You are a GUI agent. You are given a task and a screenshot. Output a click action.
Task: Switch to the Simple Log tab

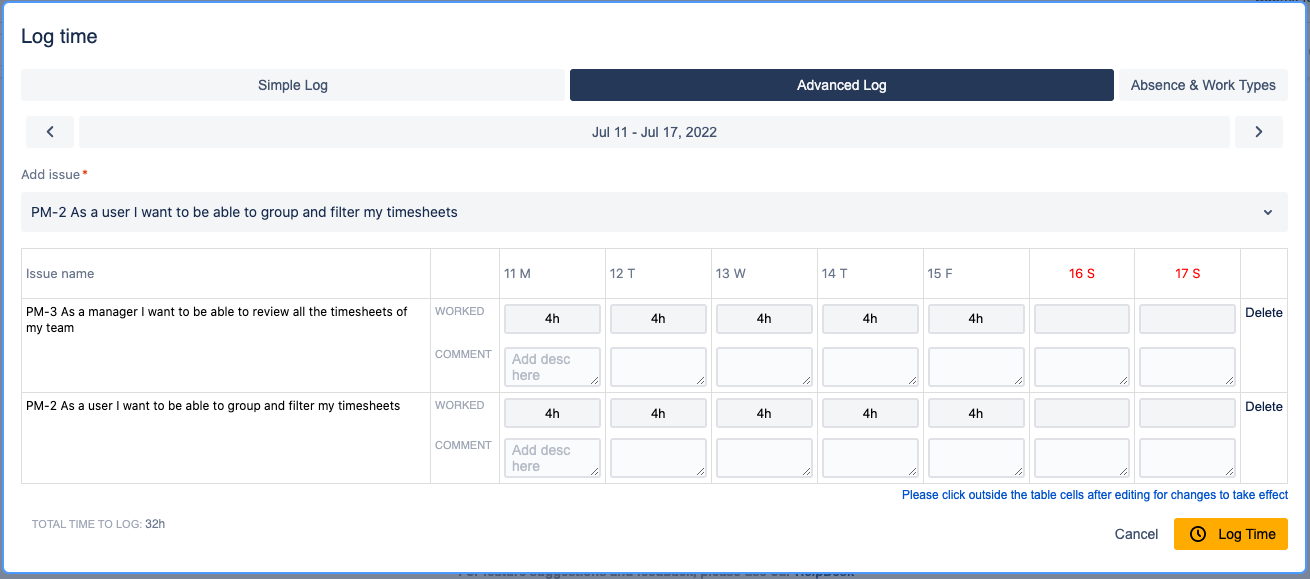293,85
